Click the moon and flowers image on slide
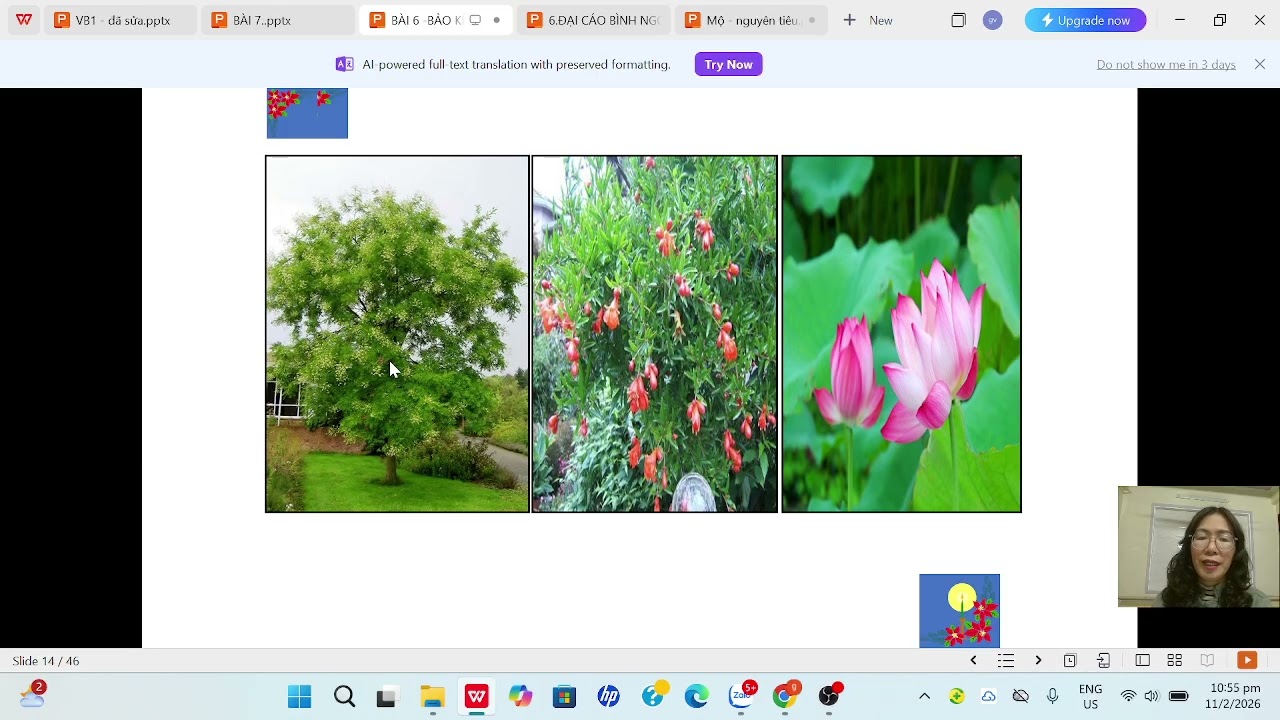The image size is (1280, 720). 959,610
